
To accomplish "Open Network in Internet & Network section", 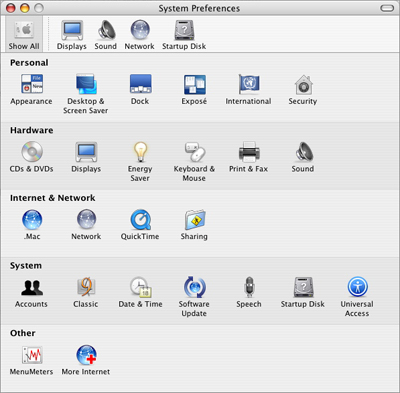I will (x=86, y=225).
